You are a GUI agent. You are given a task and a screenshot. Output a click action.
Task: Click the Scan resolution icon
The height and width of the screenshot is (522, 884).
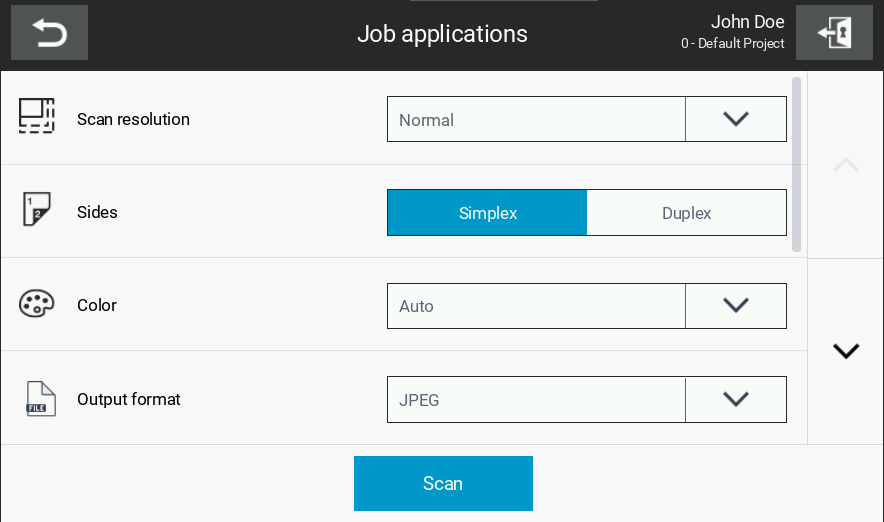click(x=37, y=116)
